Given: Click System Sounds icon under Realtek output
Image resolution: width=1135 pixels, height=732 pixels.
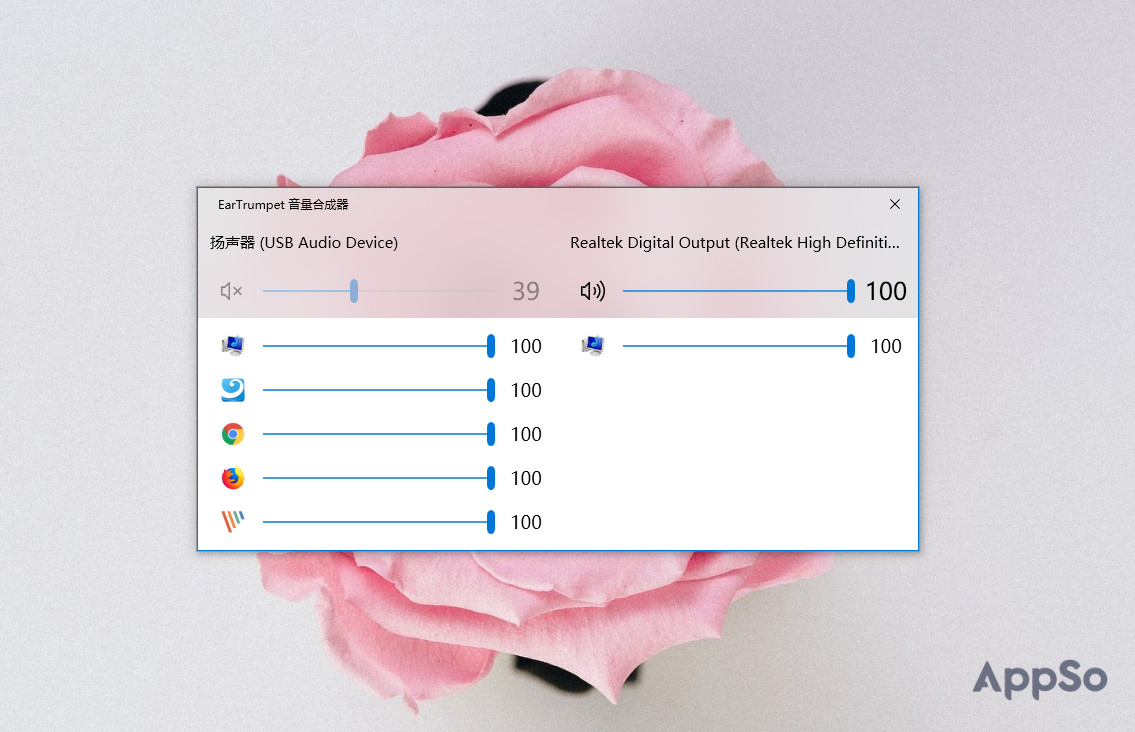Looking at the screenshot, I should [592, 346].
